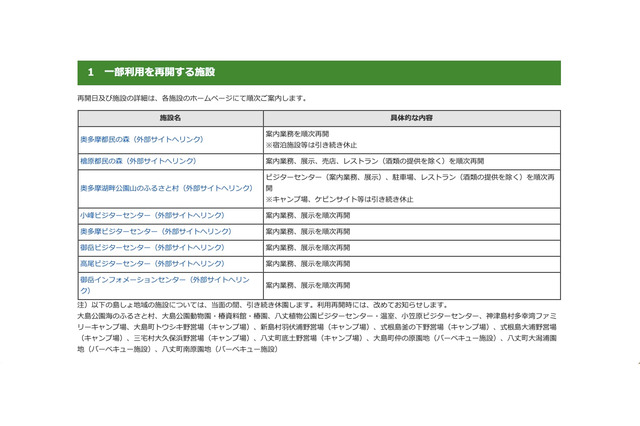Click the text 案内業務を順次再開
Screen dimensions: 640x426
pyautogui.click(x=297, y=134)
